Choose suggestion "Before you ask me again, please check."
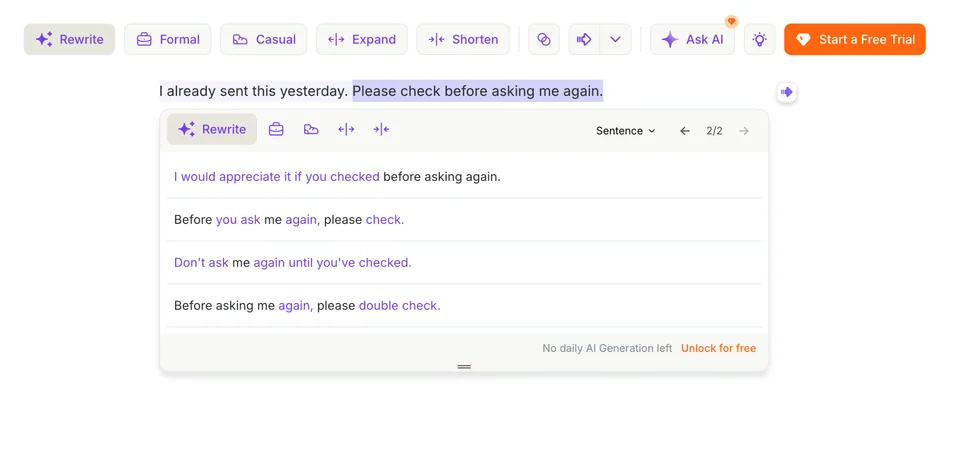This screenshot has width=960, height=453. [x=464, y=220]
